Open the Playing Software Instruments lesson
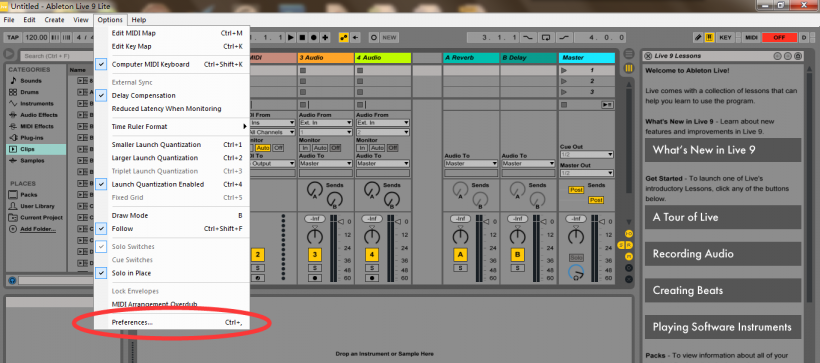 [x=723, y=327]
